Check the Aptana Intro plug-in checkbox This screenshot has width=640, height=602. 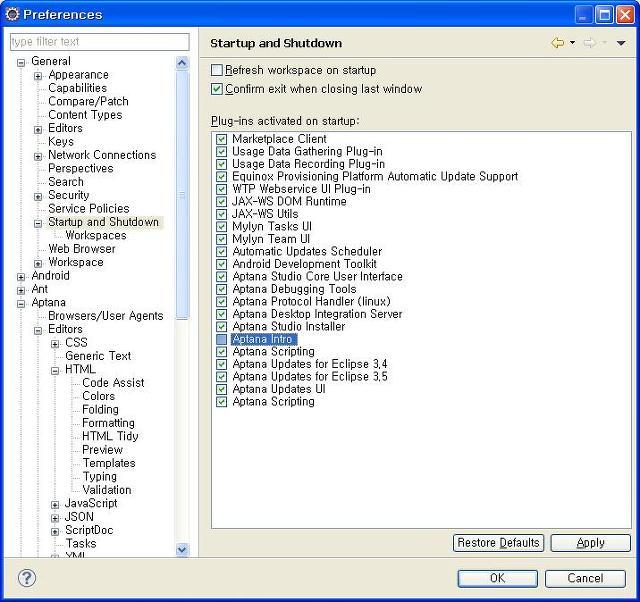click(x=221, y=339)
